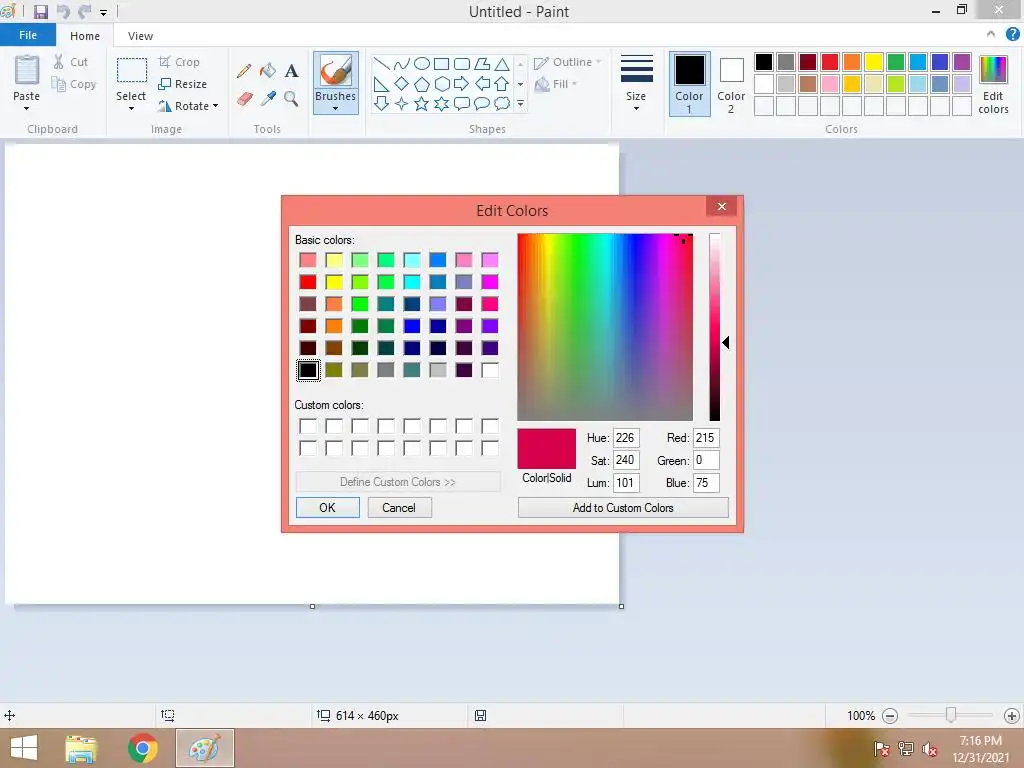Choose the Right arrow shape
1024x768 pixels.
tap(461, 84)
